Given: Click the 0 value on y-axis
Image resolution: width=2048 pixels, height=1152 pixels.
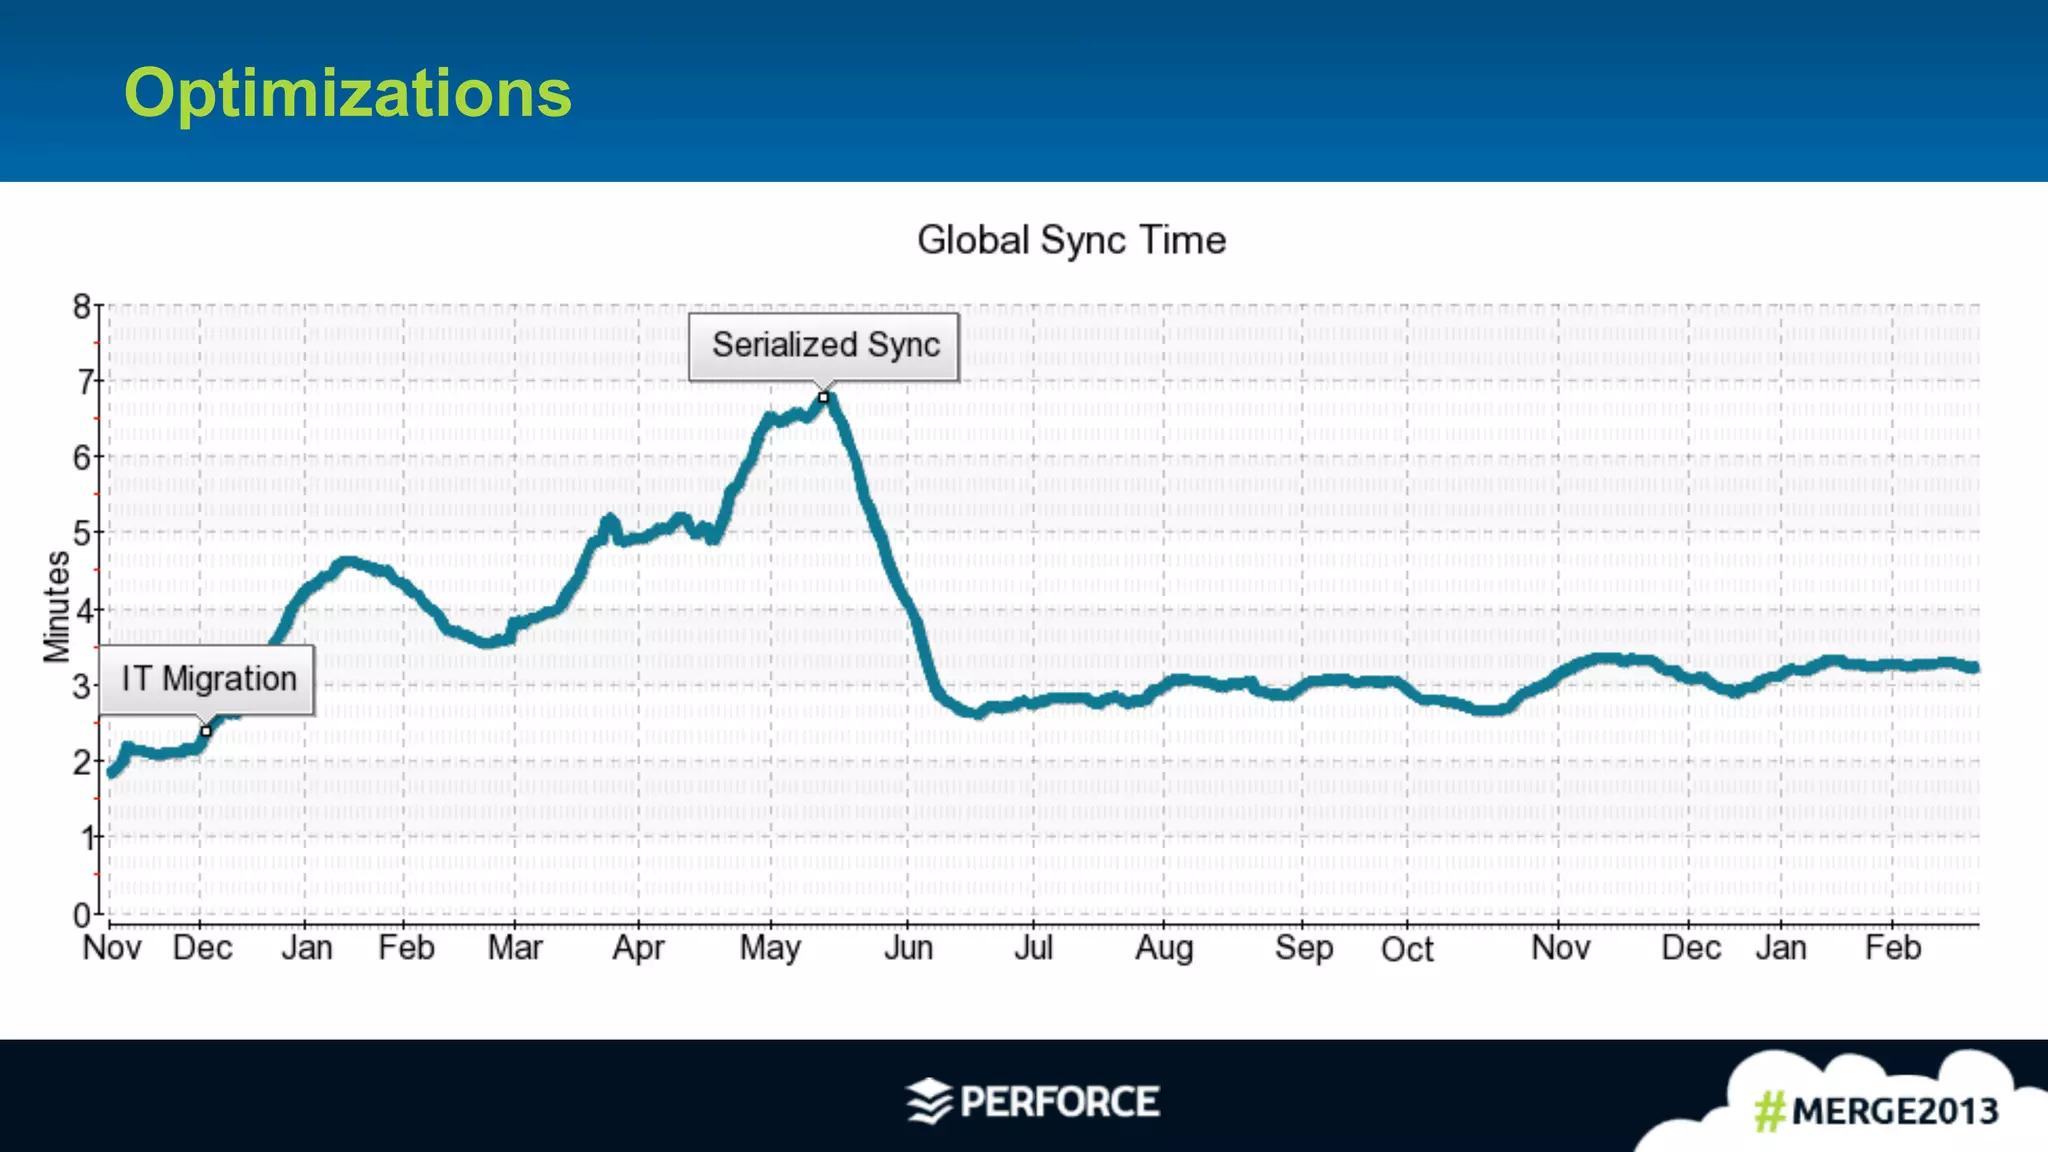Looking at the screenshot, I should pos(81,914).
